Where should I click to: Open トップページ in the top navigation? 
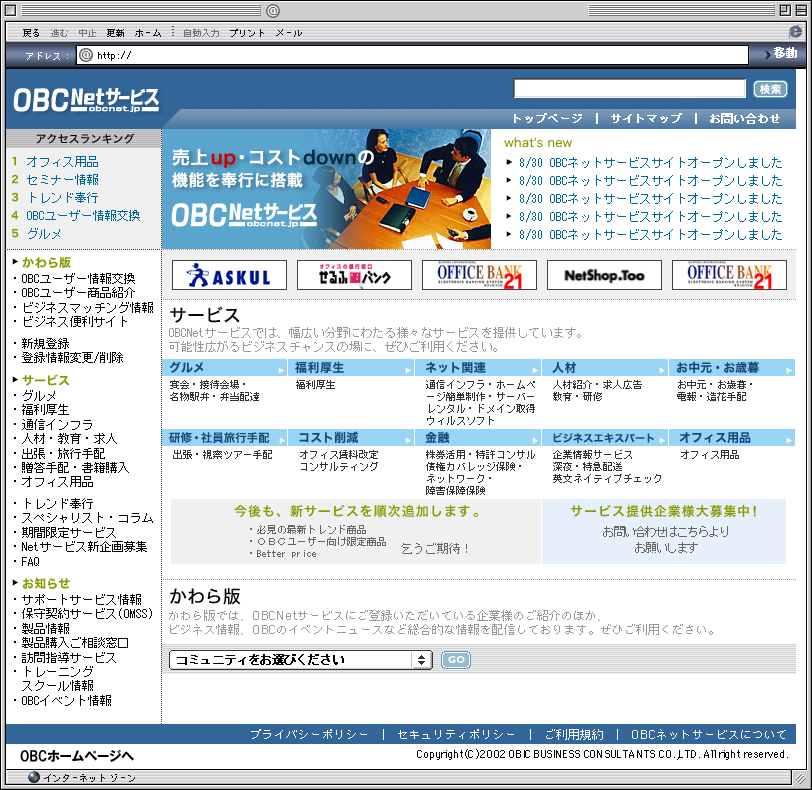[547, 119]
